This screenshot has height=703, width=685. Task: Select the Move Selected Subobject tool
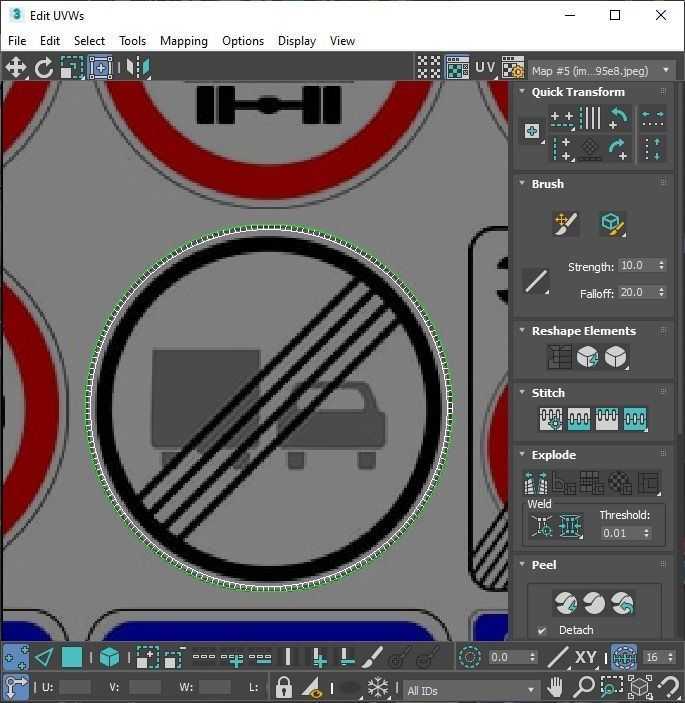tap(16, 68)
